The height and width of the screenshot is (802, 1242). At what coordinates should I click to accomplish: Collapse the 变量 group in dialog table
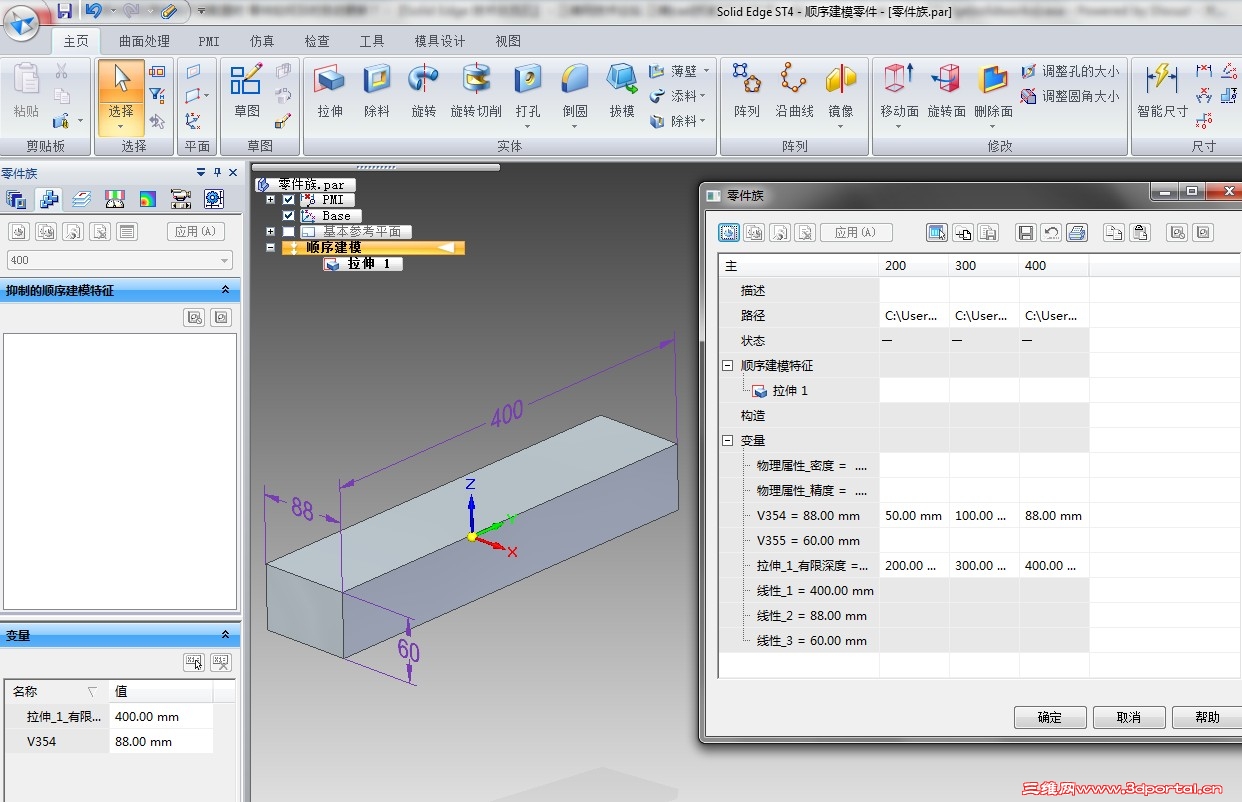pos(728,441)
